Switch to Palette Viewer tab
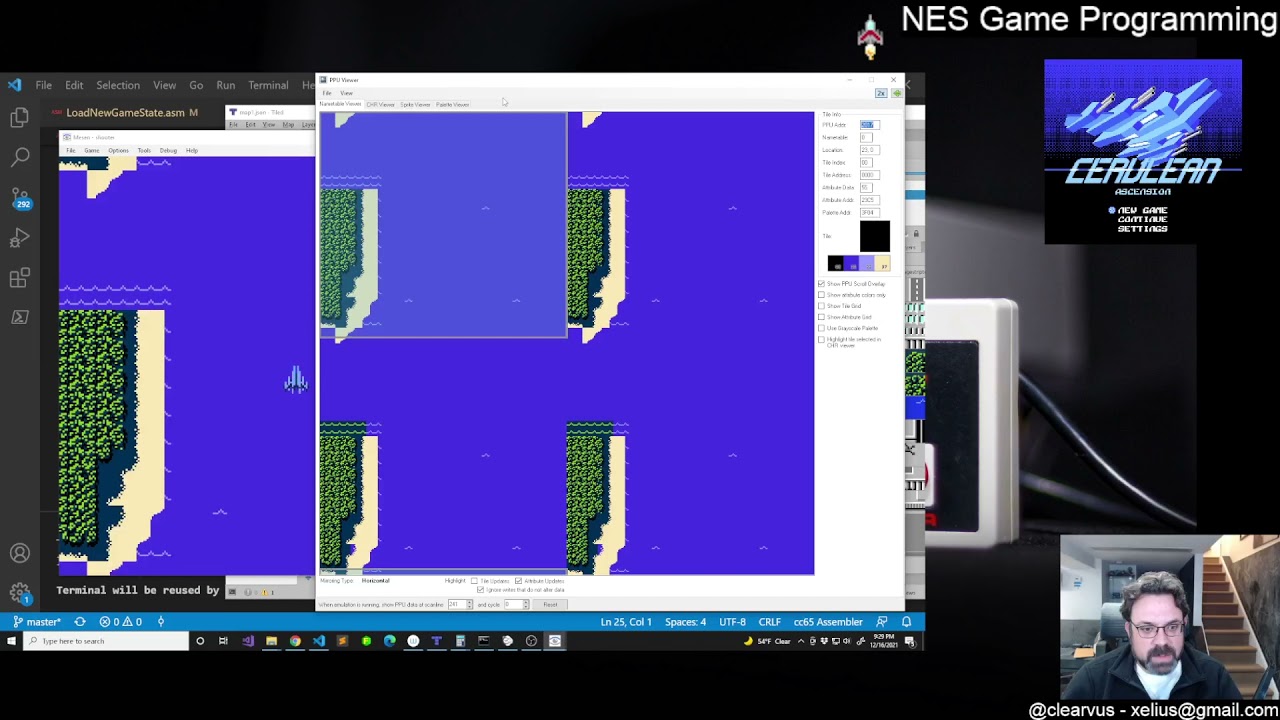This screenshot has width=1280, height=720. coord(452,104)
